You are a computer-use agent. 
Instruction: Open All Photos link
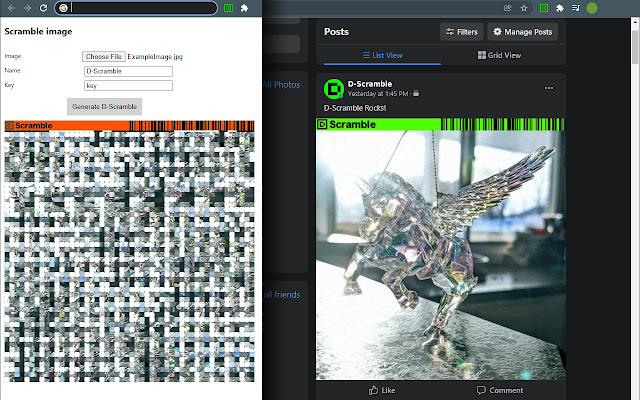[282, 84]
